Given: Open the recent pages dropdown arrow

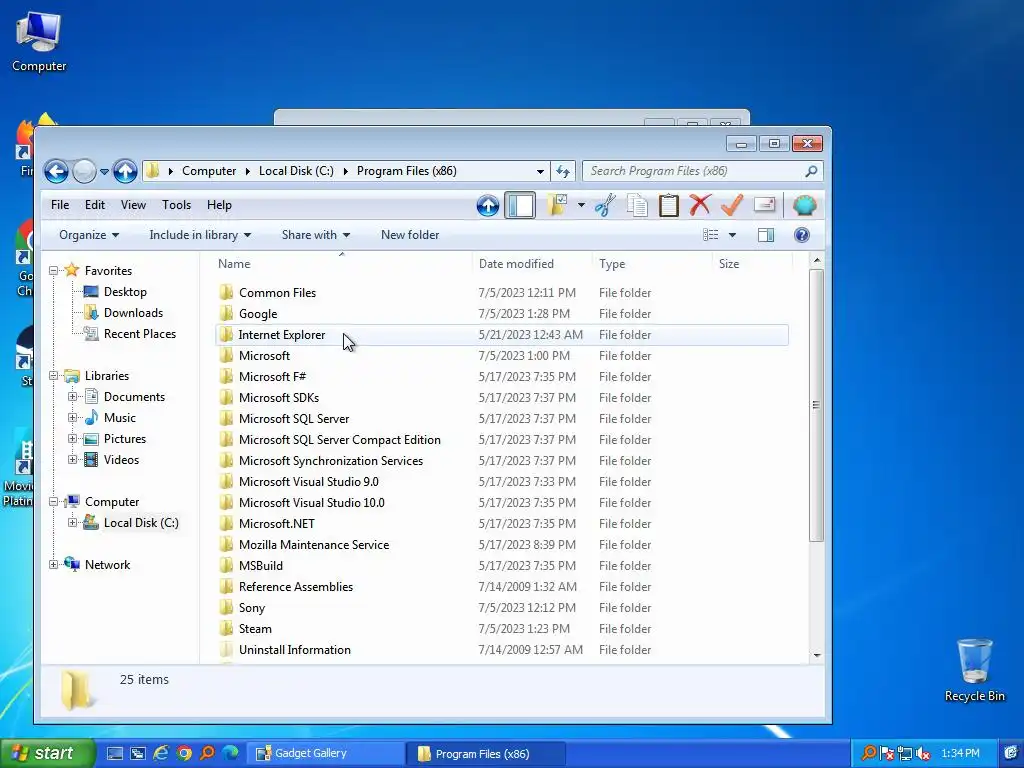Looking at the screenshot, I should 104,172.
